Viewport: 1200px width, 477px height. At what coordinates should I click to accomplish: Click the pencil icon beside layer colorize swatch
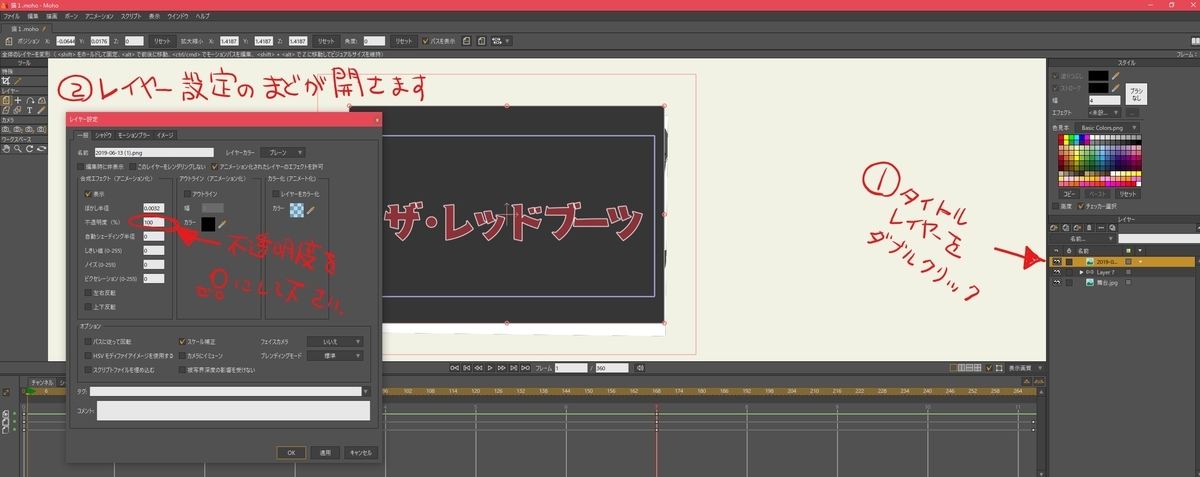click(312, 210)
